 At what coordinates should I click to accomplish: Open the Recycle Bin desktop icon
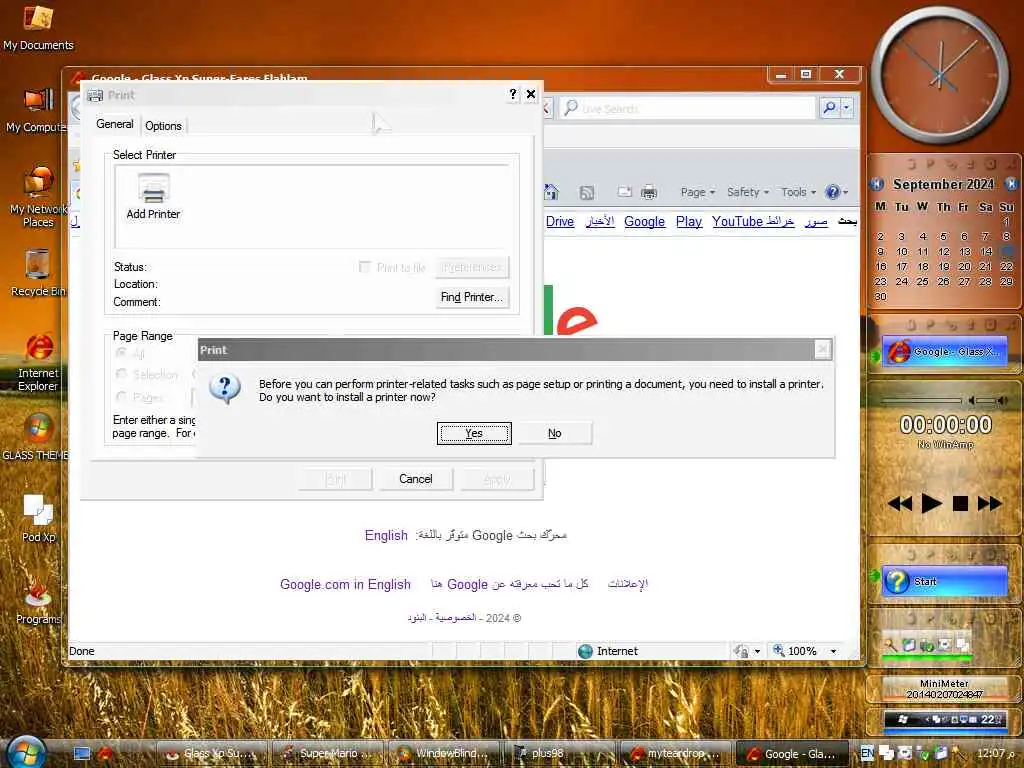pyautogui.click(x=38, y=273)
